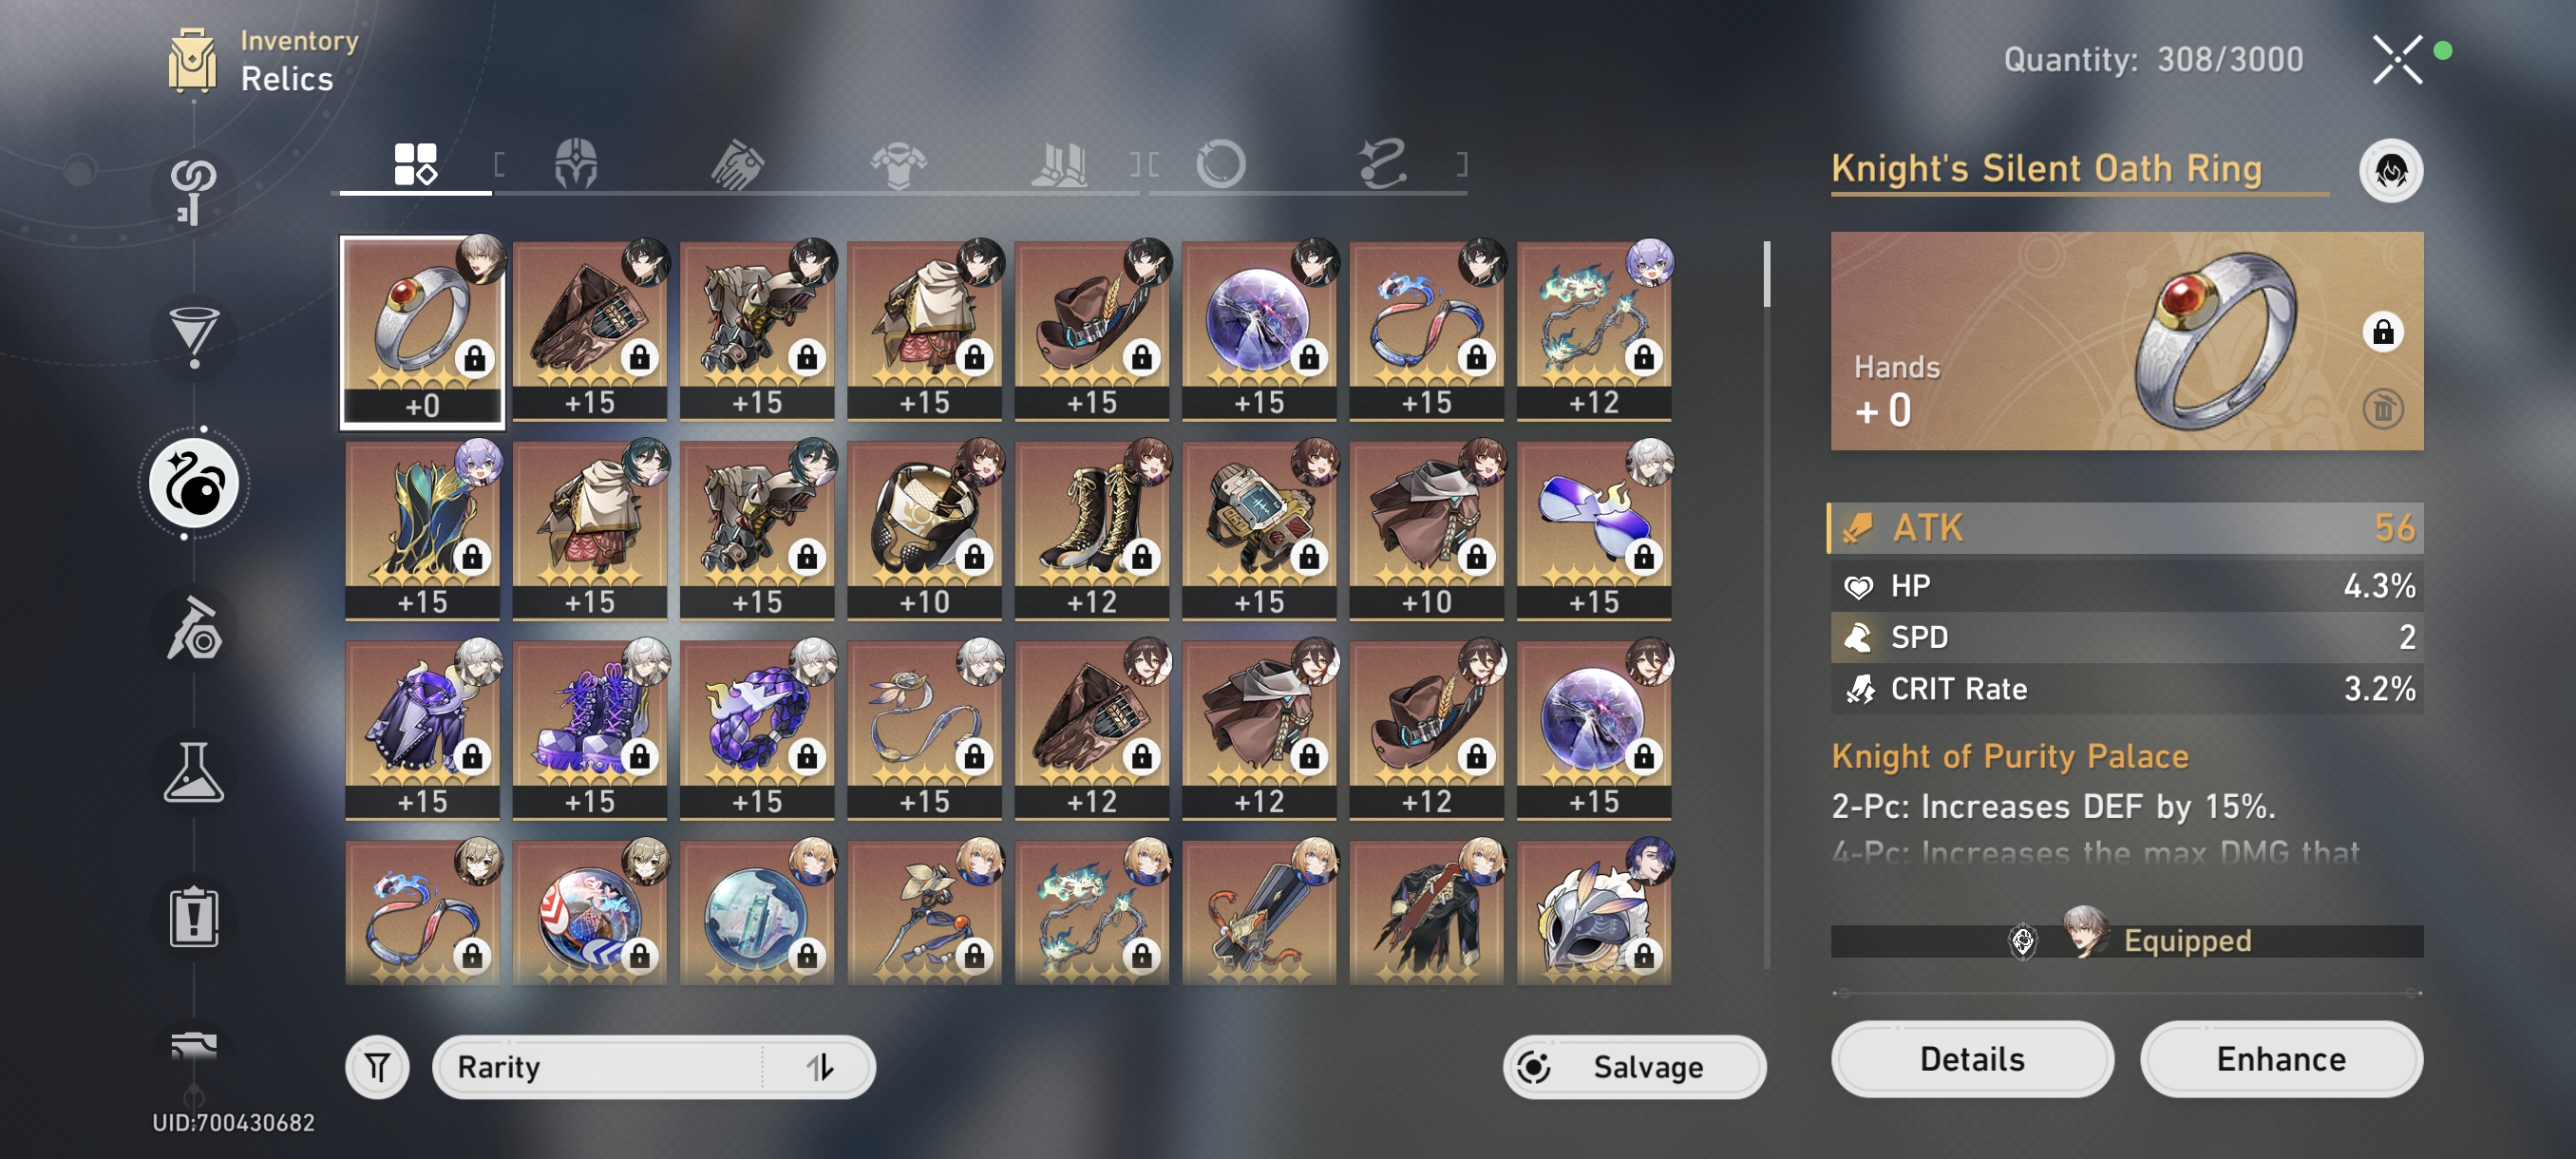Screen dimensions: 2576x1159
Task: Open the flask consumables inventory category
Action: click(x=193, y=773)
